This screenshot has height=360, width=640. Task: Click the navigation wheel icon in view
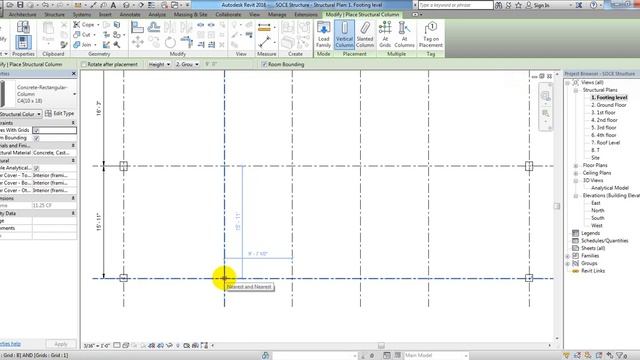(x=545, y=96)
